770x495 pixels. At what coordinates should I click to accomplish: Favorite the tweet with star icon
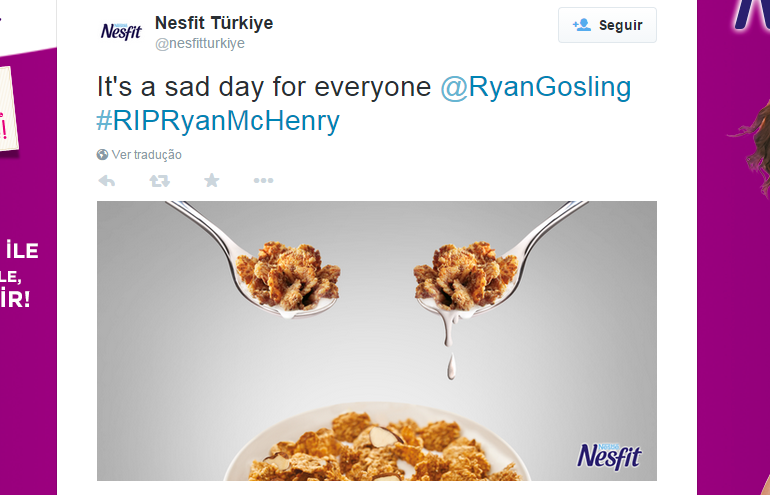click(212, 180)
